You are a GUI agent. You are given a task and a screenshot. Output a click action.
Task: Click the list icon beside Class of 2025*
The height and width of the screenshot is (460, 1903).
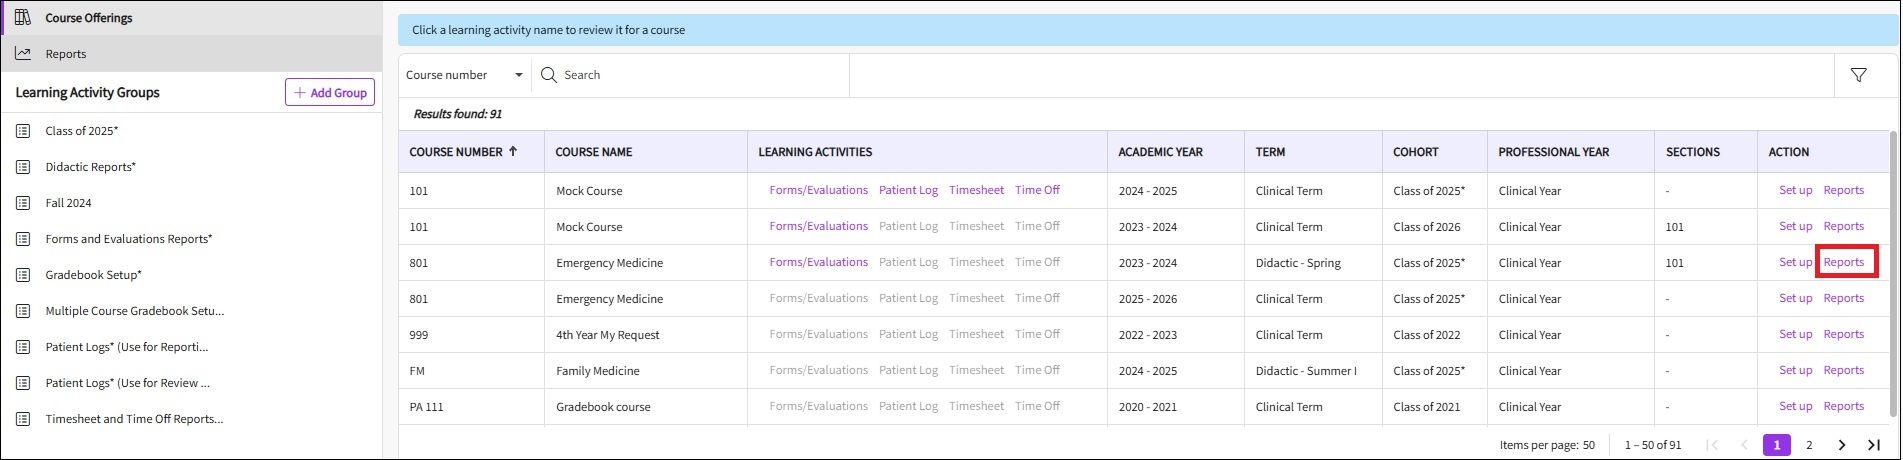coord(24,131)
